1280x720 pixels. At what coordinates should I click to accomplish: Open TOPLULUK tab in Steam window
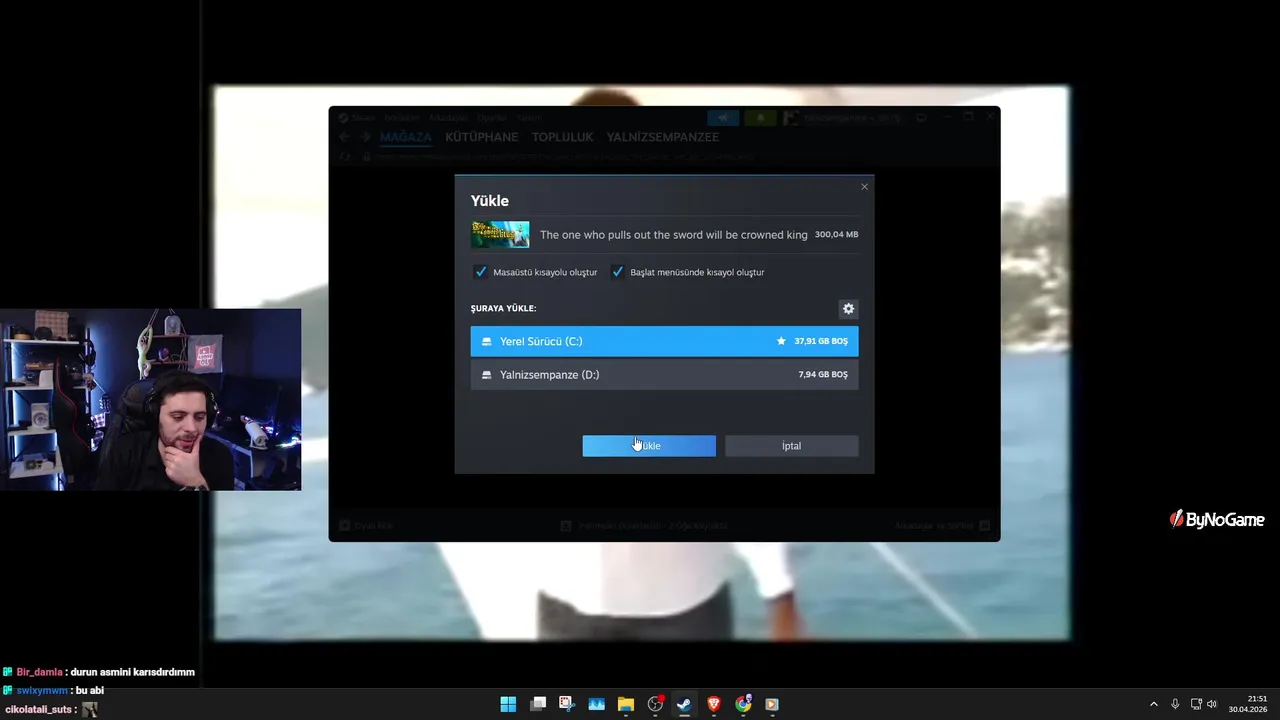pyautogui.click(x=562, y=137)
